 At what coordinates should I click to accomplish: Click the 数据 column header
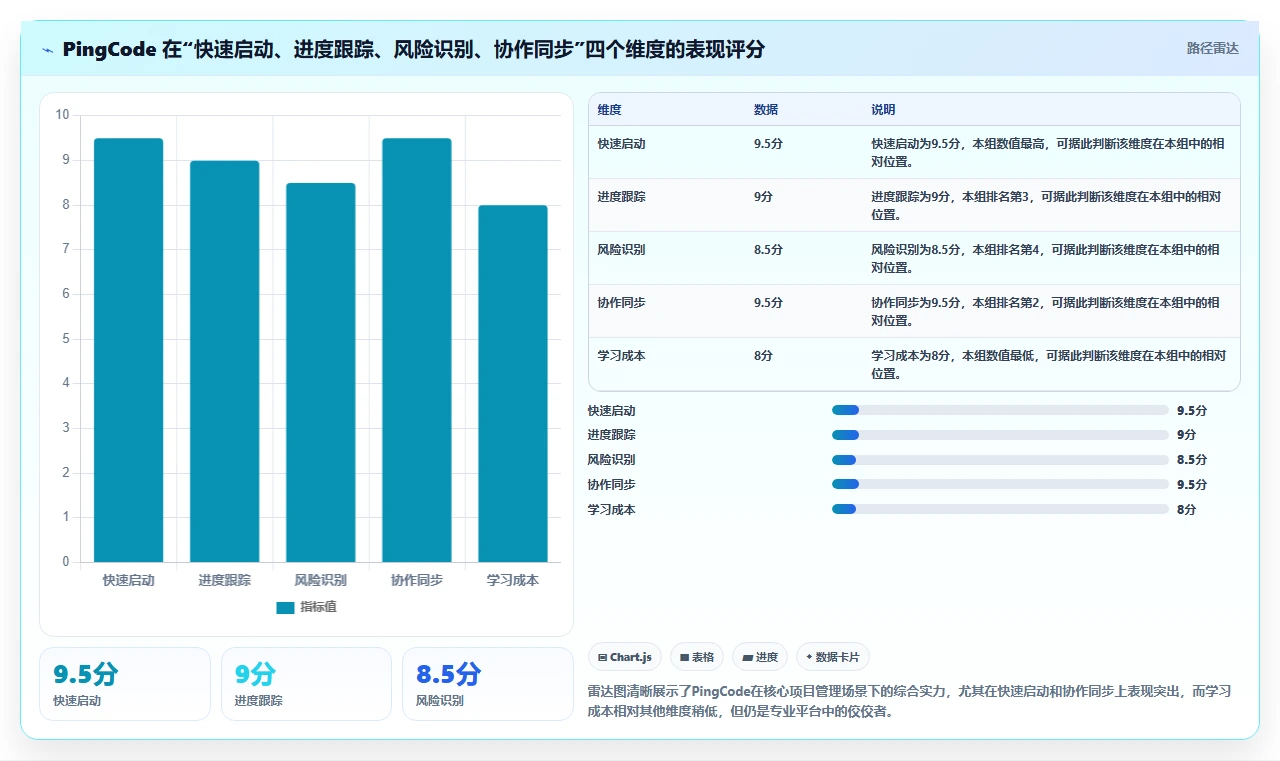(x=766, y=110)
